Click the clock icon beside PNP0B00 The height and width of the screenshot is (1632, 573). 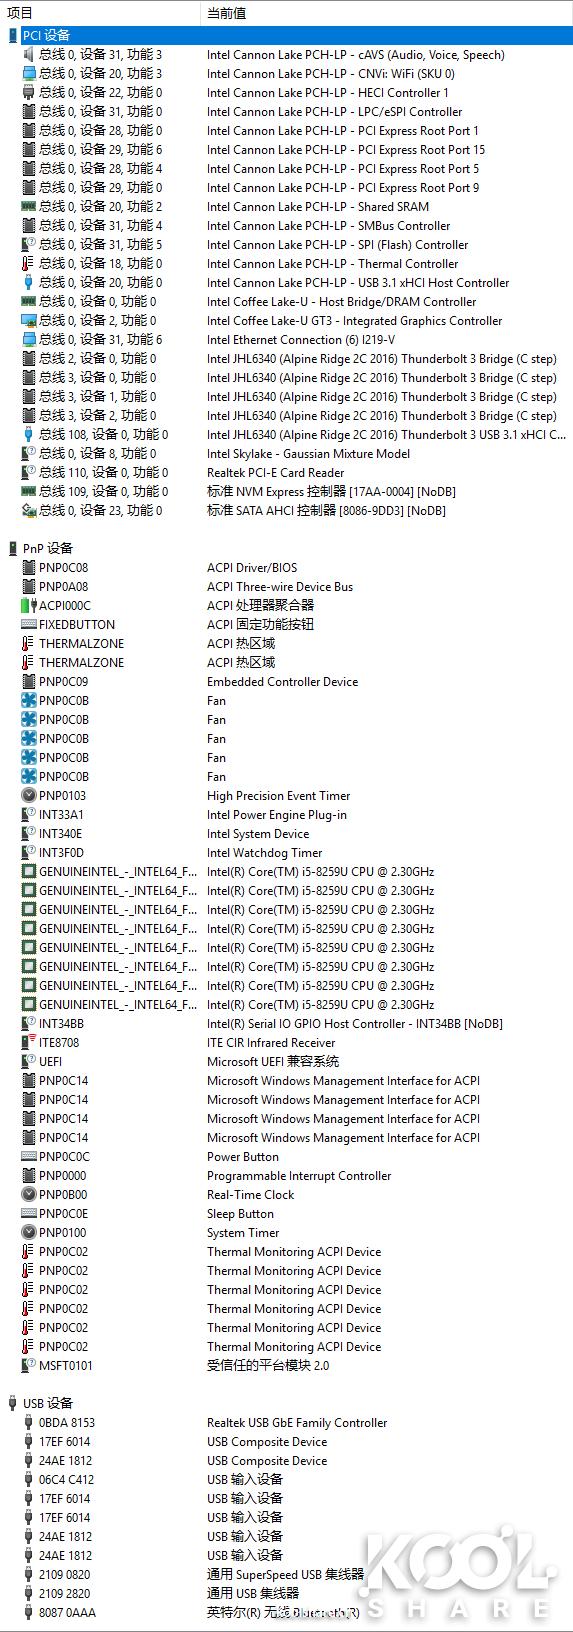(x=28, y=1194)
